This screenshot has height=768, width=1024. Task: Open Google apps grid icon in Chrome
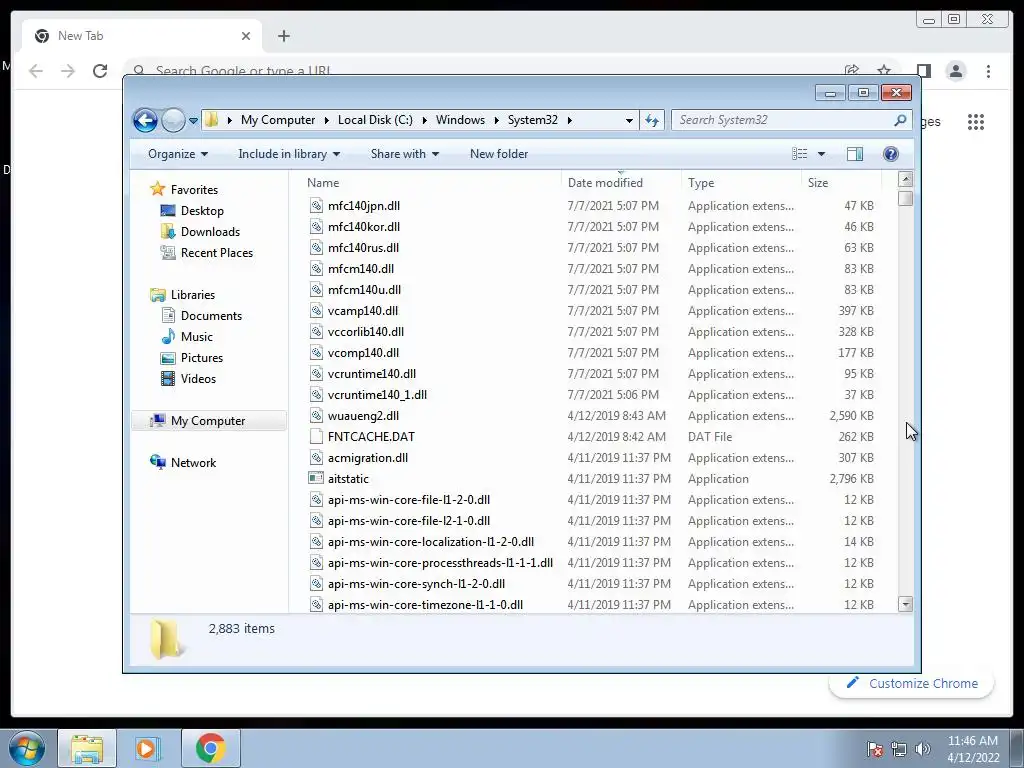[976, 121]
